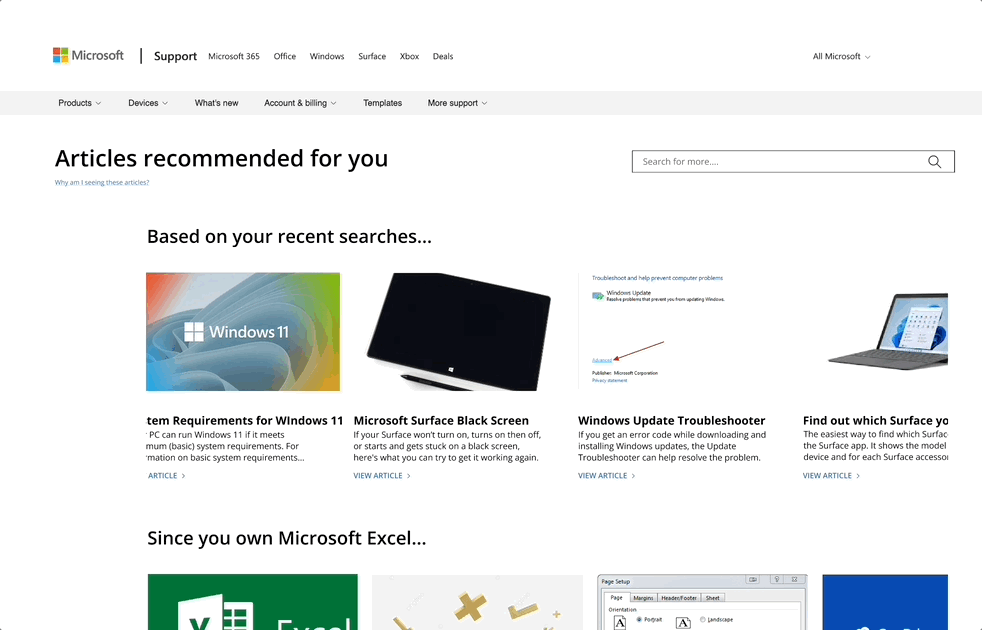Screen dimensions: 982x630
Task: Select the Landscape radio button
Action: [x=701, y=620]
